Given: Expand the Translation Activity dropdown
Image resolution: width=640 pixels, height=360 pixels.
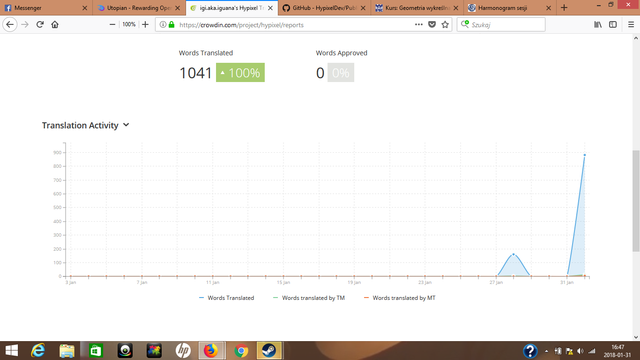Looking at the screenshot, I should click(x=126, y=125).
